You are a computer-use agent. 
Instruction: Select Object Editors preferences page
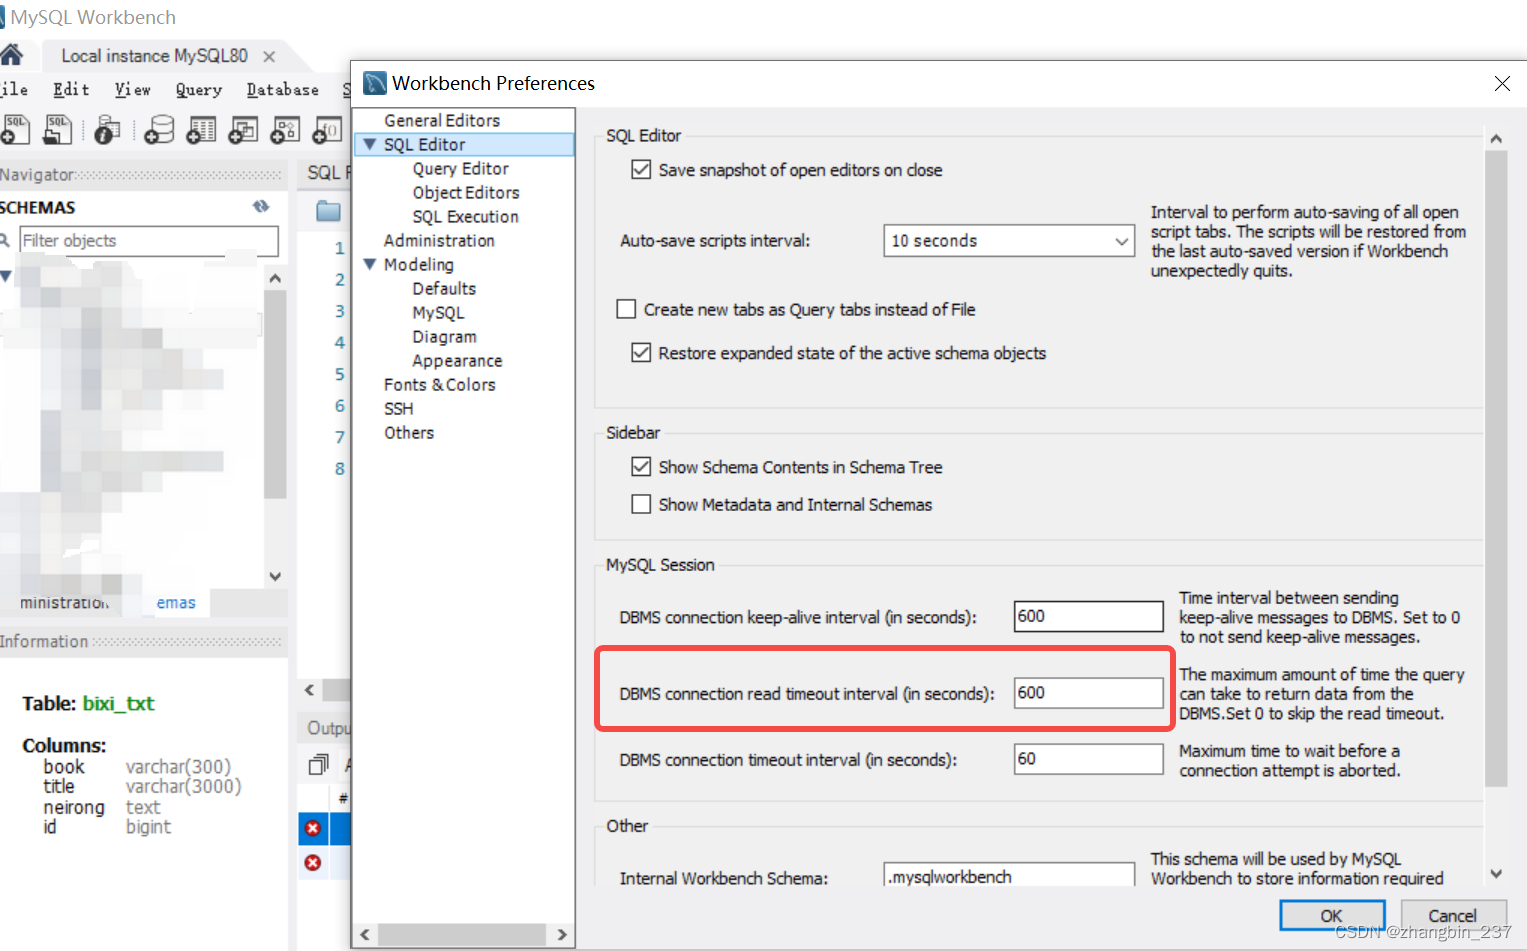click(466, 192)
